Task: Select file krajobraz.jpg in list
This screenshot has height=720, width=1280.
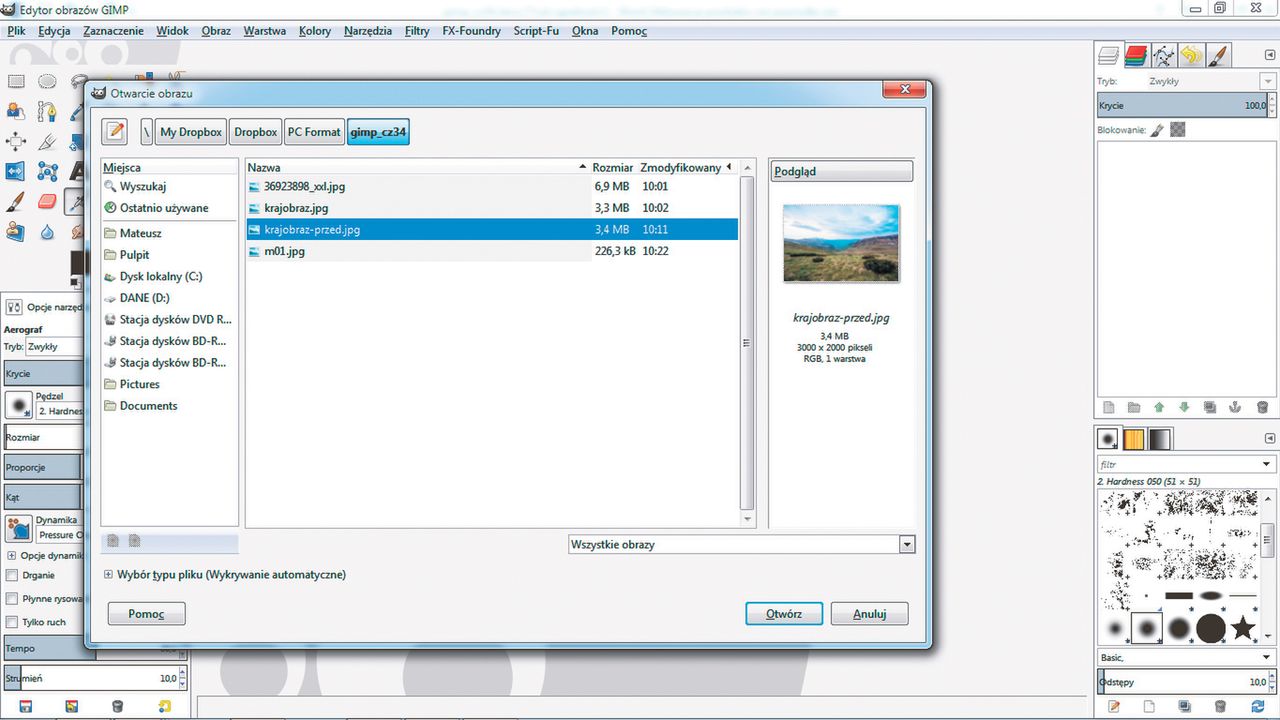Action: click(x=491, y=208)
